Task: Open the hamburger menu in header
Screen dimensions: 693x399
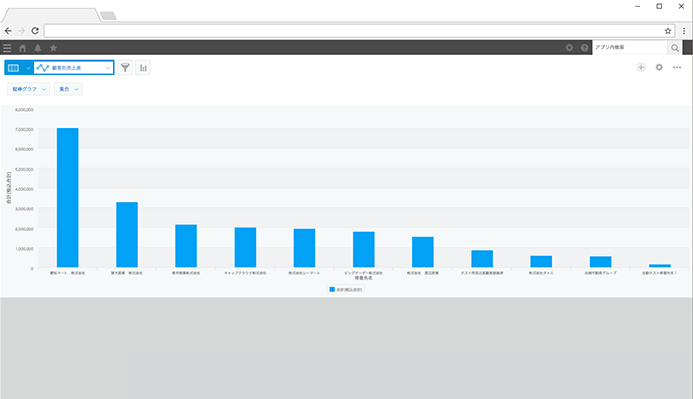Action: tap(7, 48)
